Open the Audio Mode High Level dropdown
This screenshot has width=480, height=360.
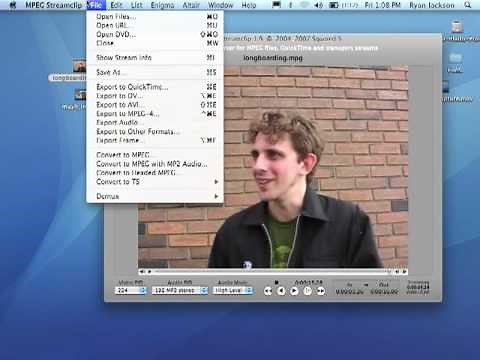[x=233, y=291]
